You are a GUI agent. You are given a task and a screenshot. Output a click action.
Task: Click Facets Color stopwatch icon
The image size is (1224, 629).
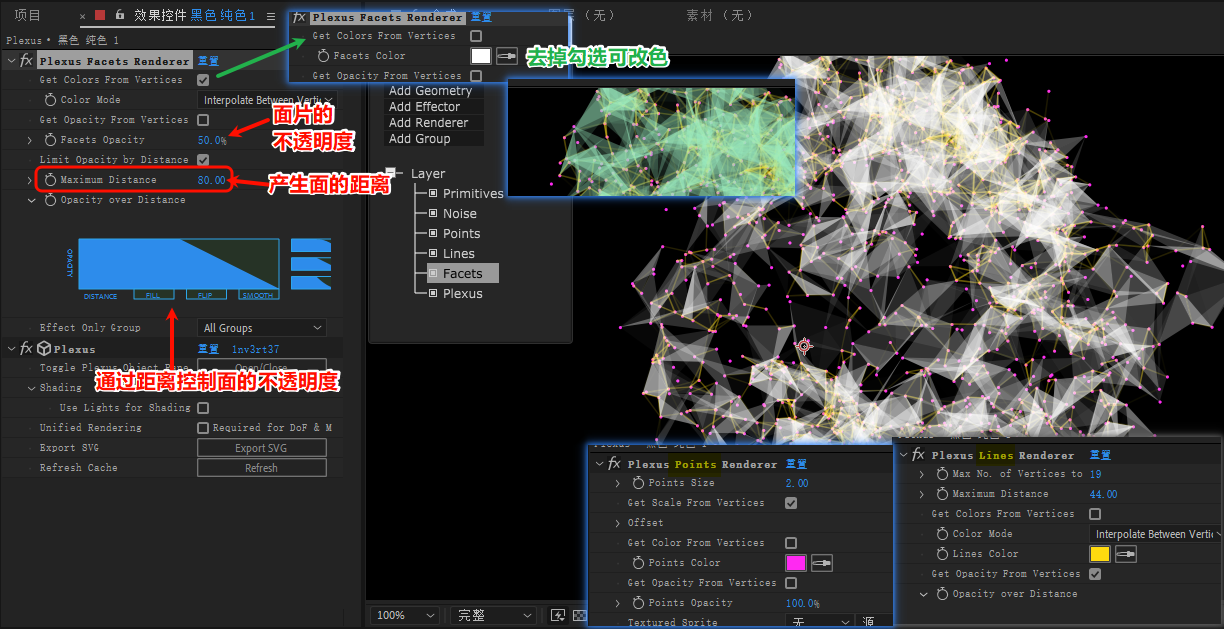(323, 56)
